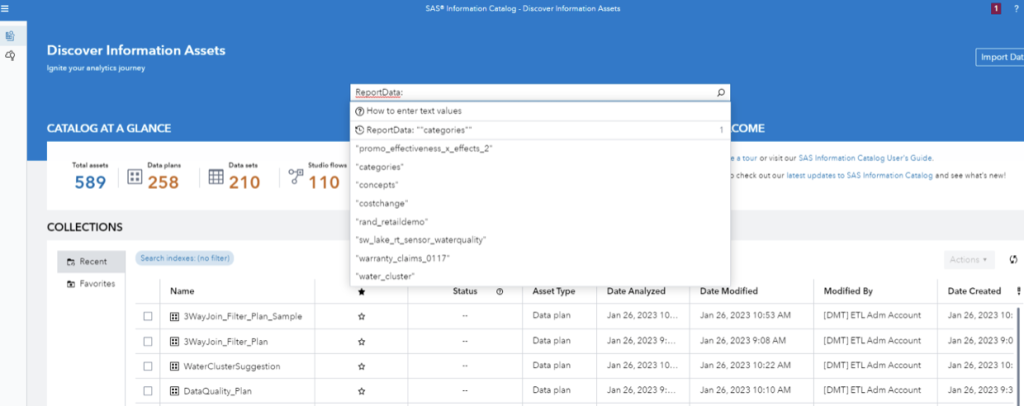
Task: Open latest updates to SAS Information Catalog link
Action: (859, 176)
